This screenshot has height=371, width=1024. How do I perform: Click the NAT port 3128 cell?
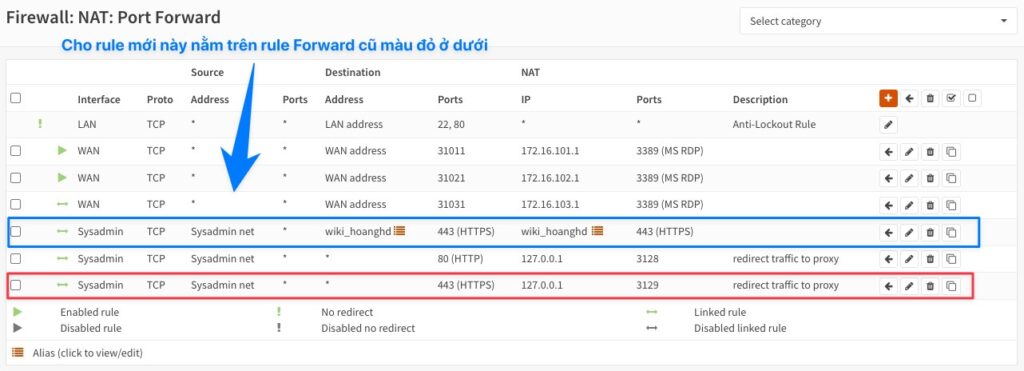tap(648, 259)
